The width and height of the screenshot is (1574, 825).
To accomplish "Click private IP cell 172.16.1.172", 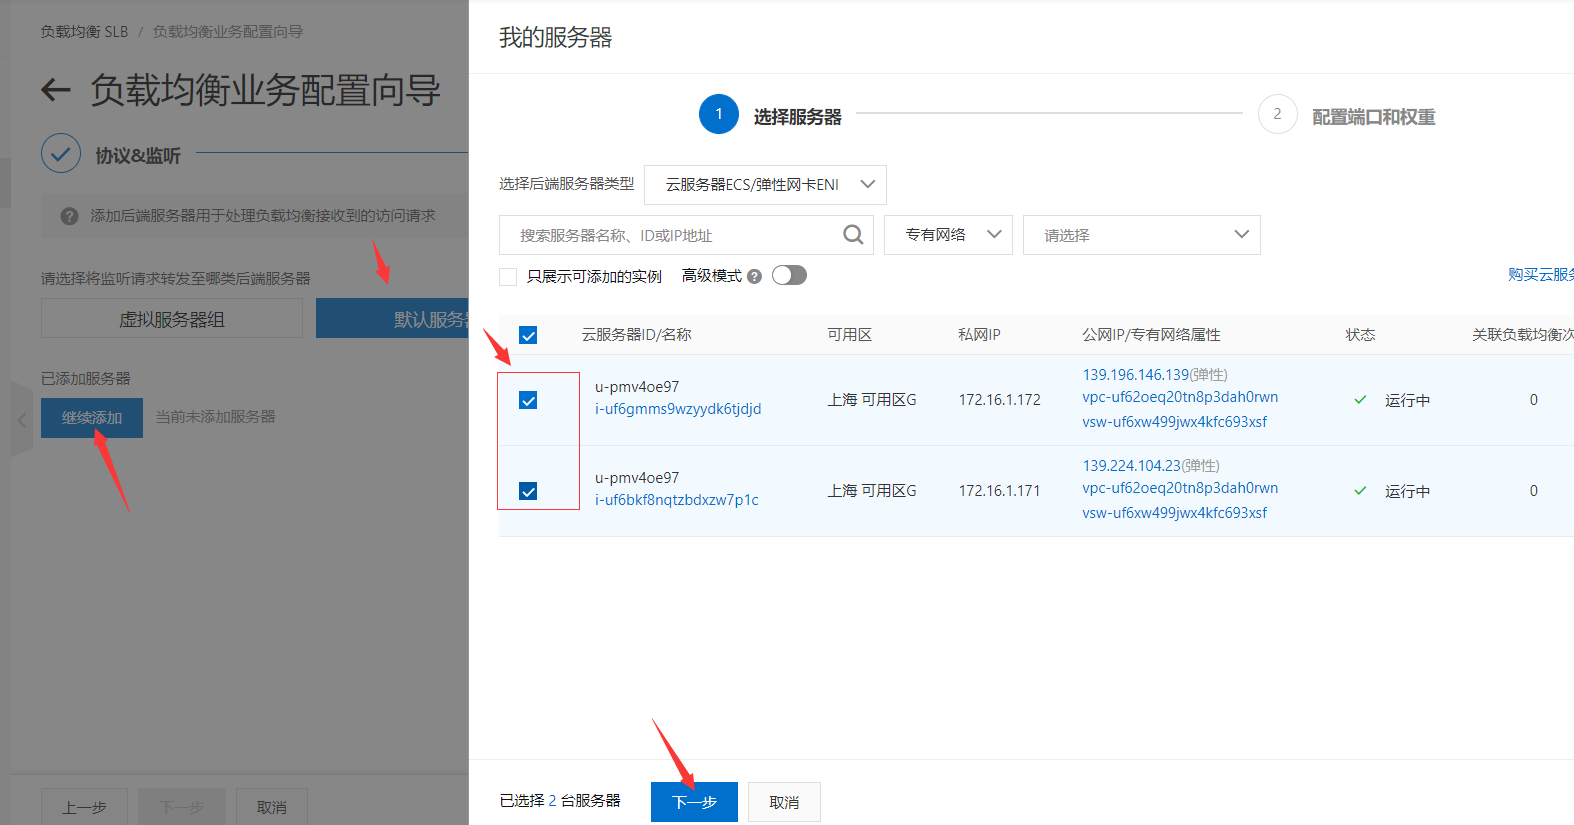I will pyautogui.click(x=999, y=400).
